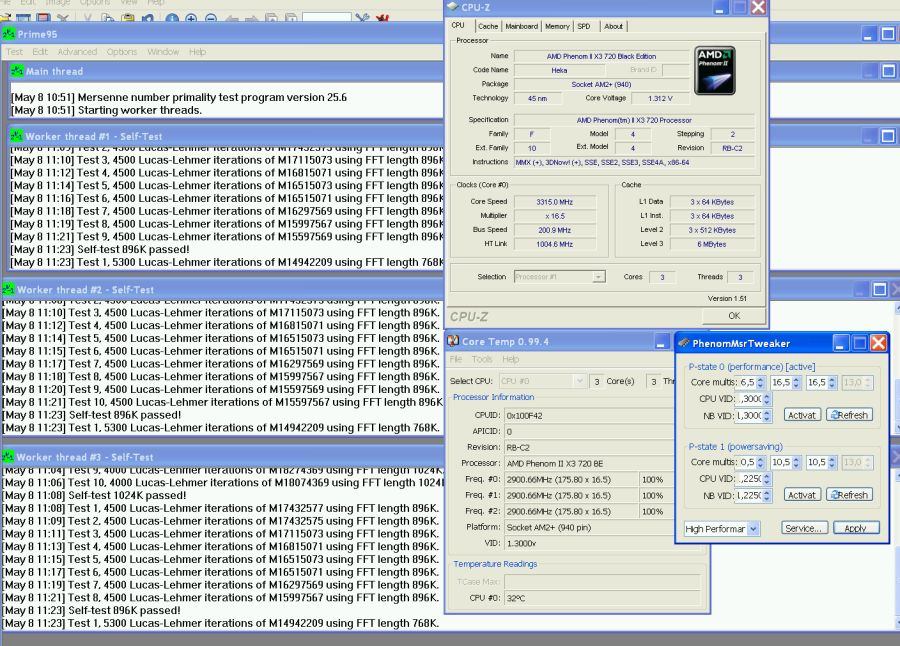The width and height of the screenshot is (900, 646).
Task: Click the red IrfanView mascot icon in top toolbar
Action: point(382,18)
